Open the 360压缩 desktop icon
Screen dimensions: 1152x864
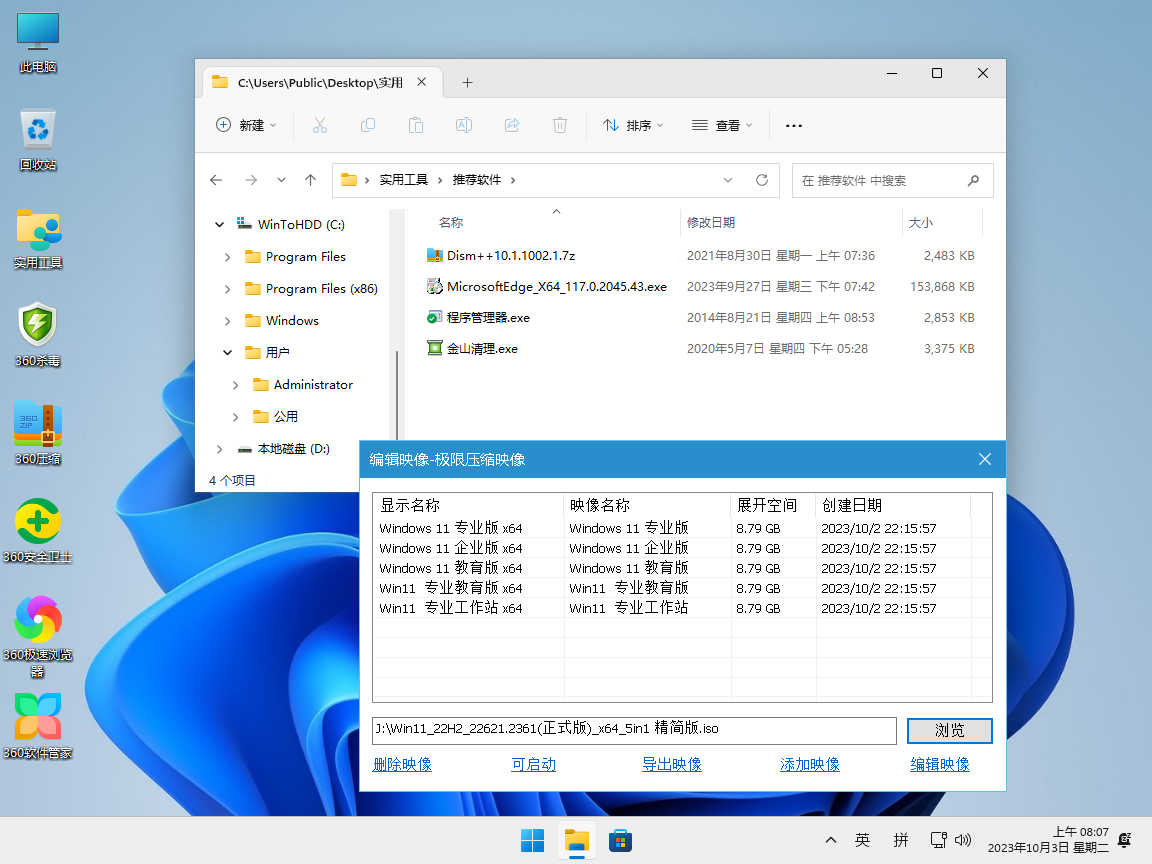coord(38,423)
